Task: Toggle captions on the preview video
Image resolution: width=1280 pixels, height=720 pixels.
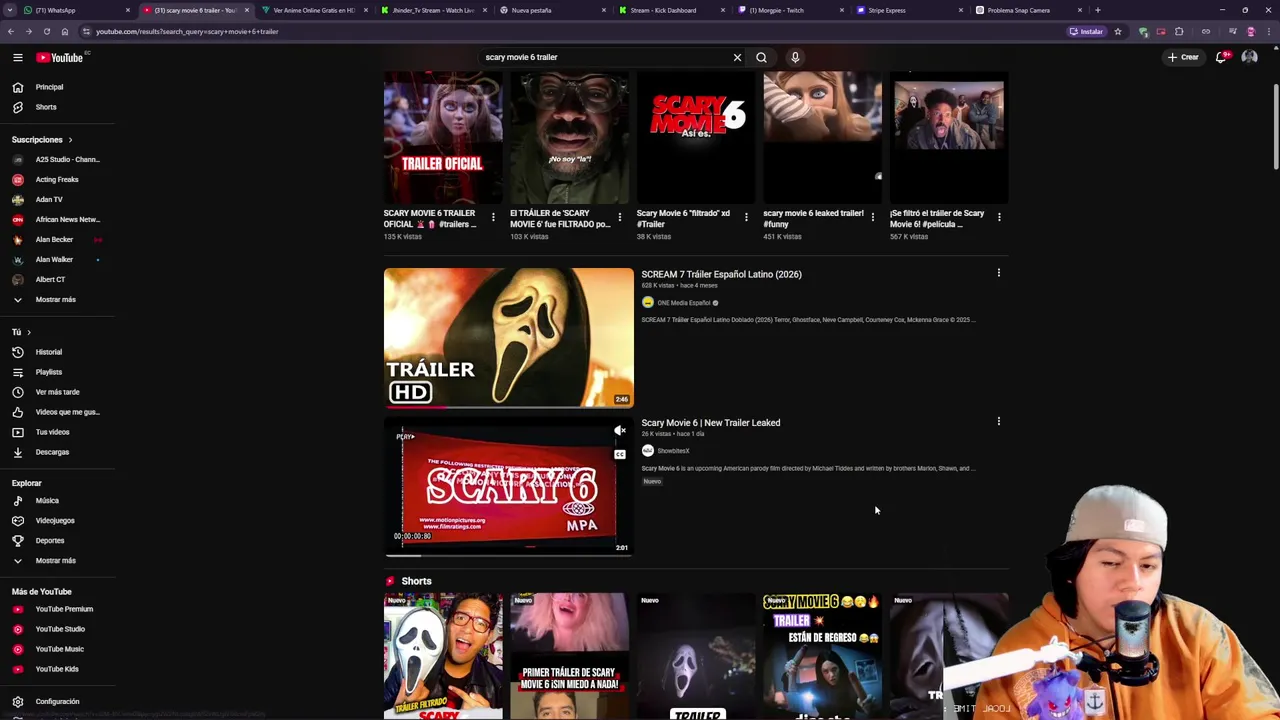Action: click(620, 454)
